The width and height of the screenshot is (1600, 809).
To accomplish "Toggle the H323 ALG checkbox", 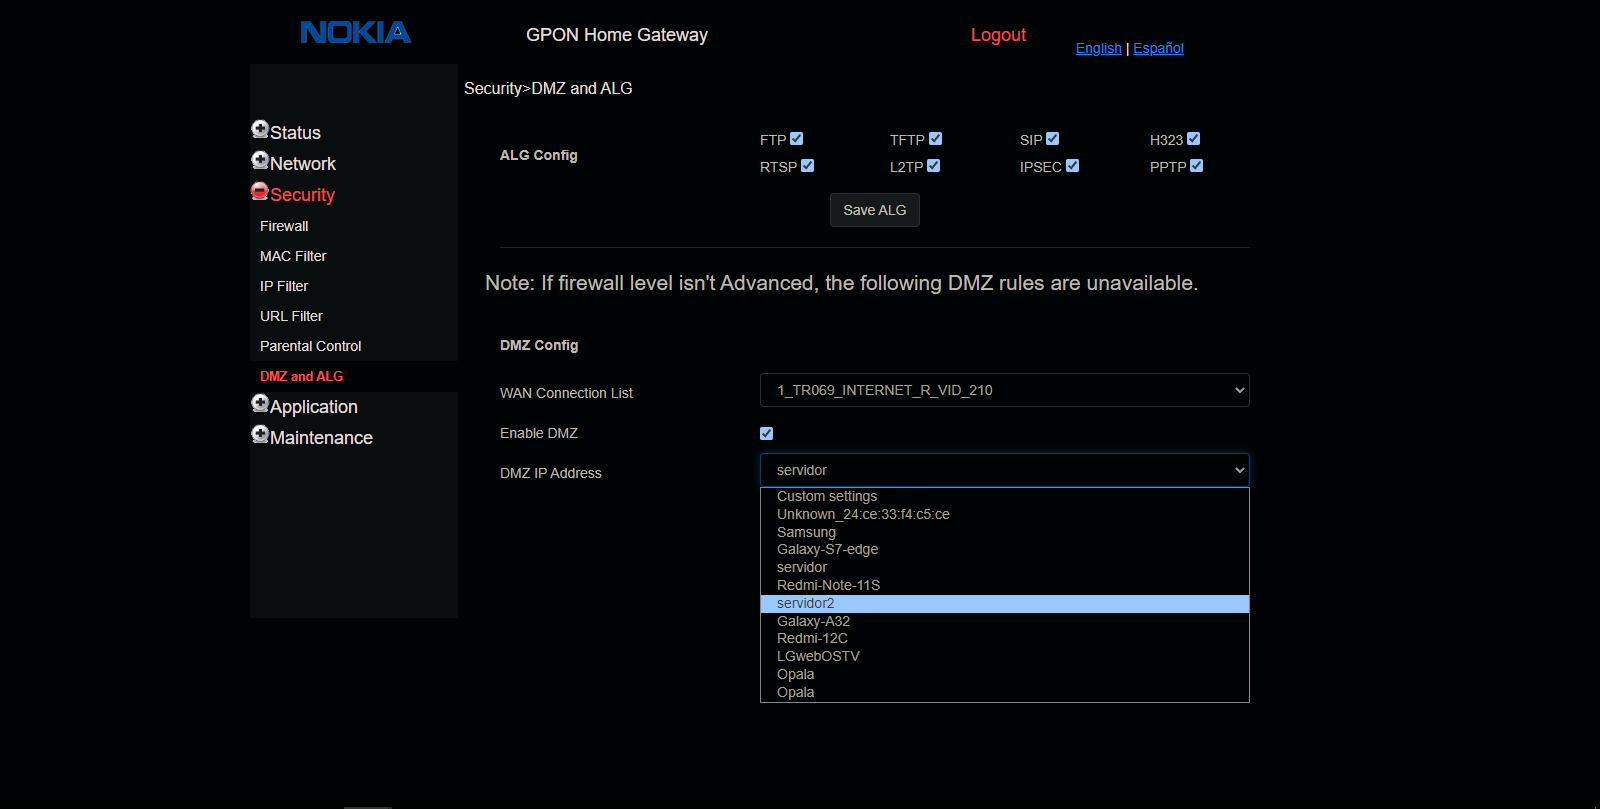I will click(x=1194, y=139).
